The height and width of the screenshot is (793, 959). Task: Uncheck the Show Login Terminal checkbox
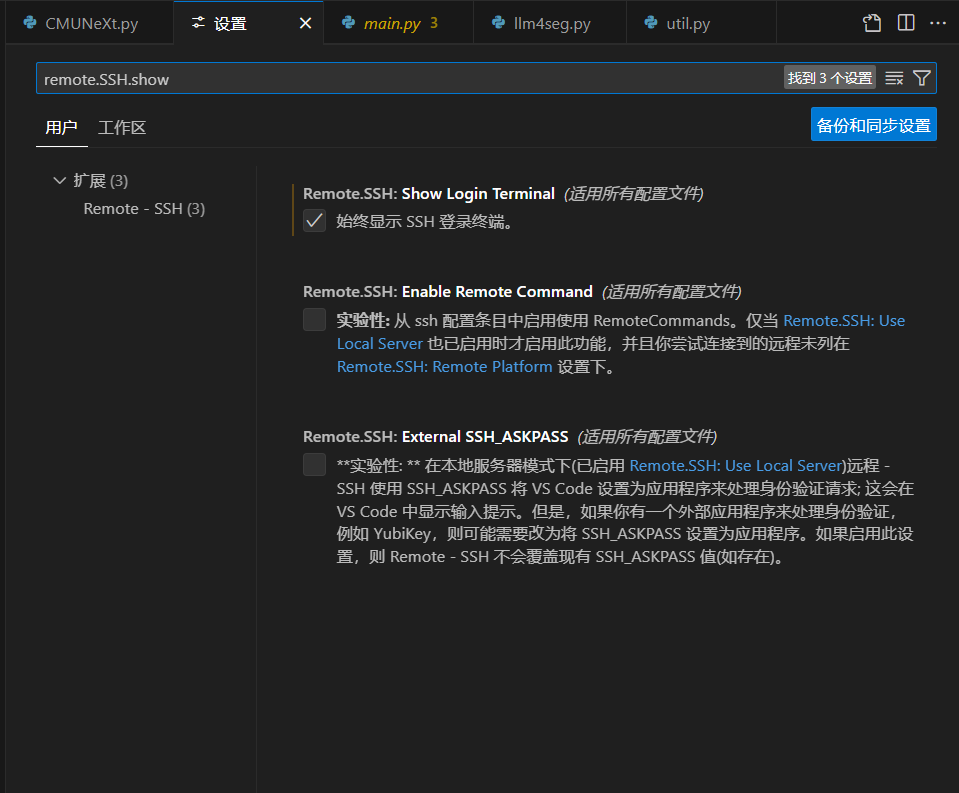click(315, 221)
